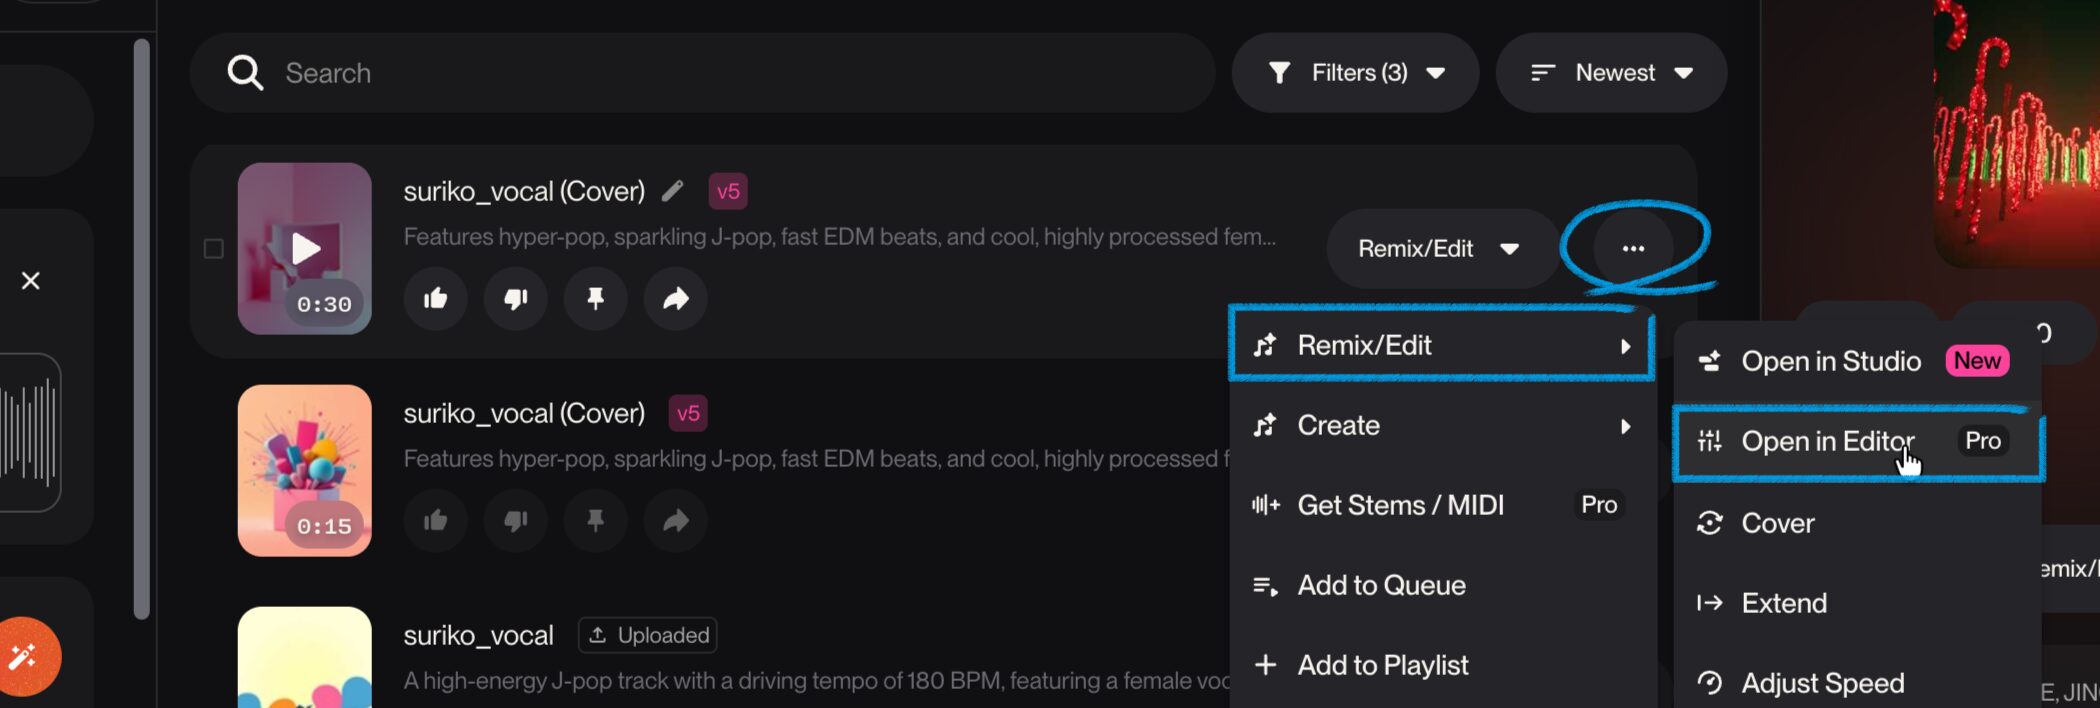Screen dimensions: 2100x708
Task: Play the first track's 0:30 thumbnail
Action: click(305, 248)
